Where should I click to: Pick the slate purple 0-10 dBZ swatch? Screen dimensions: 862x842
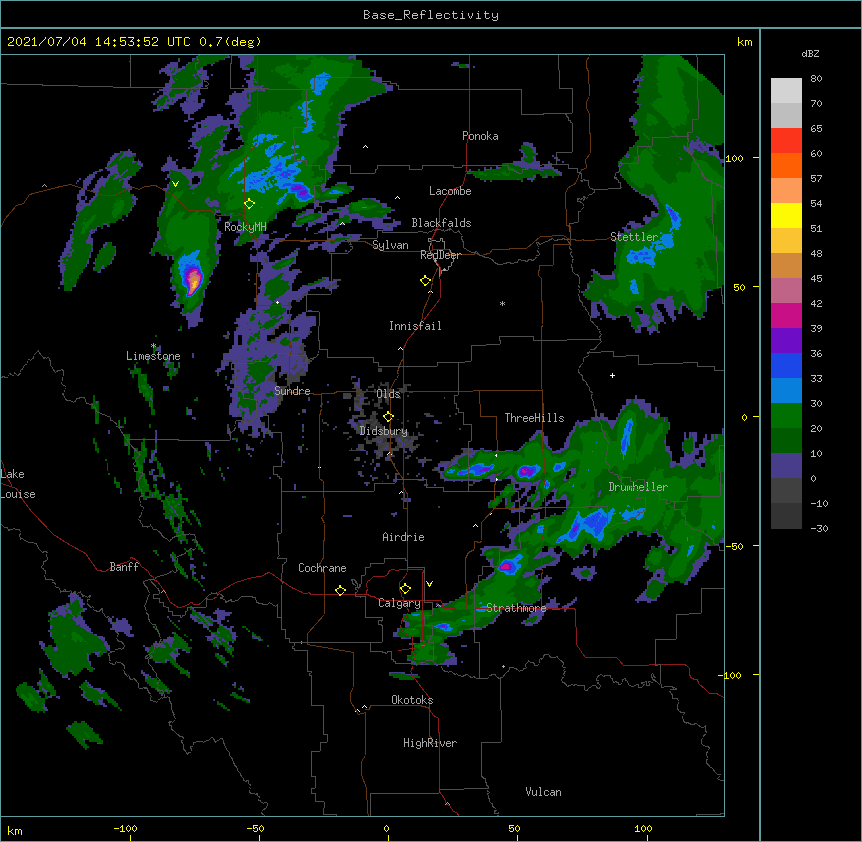pyautogui.click(x=786, y=466)
